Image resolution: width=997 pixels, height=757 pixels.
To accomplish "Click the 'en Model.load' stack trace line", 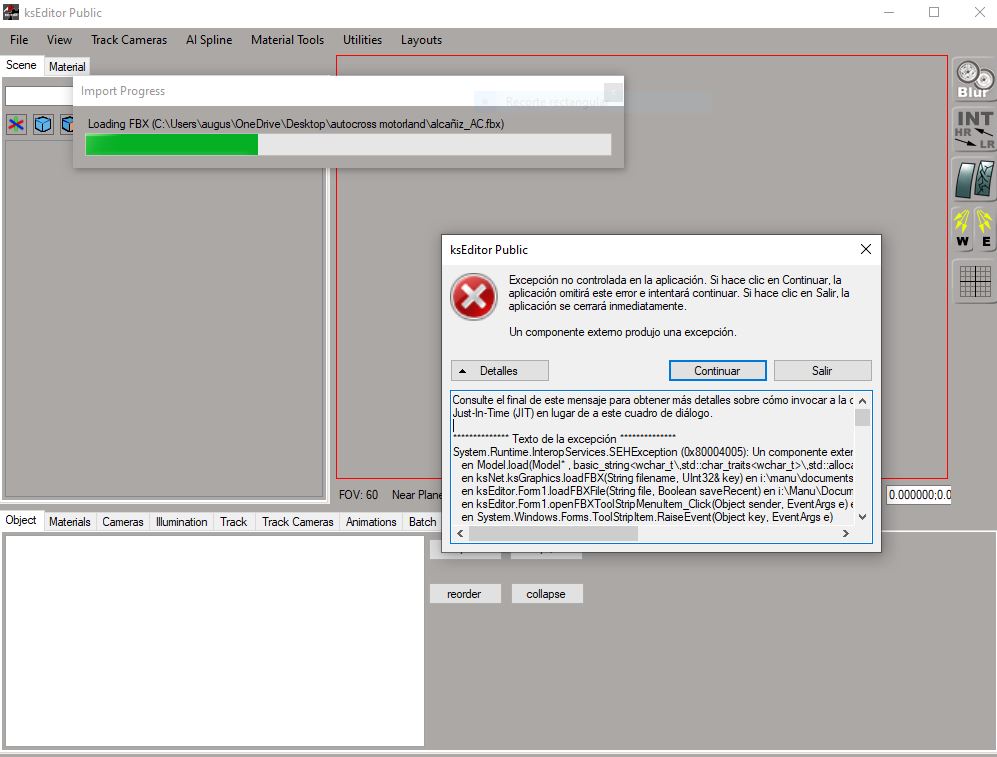I will coord(657,465).
